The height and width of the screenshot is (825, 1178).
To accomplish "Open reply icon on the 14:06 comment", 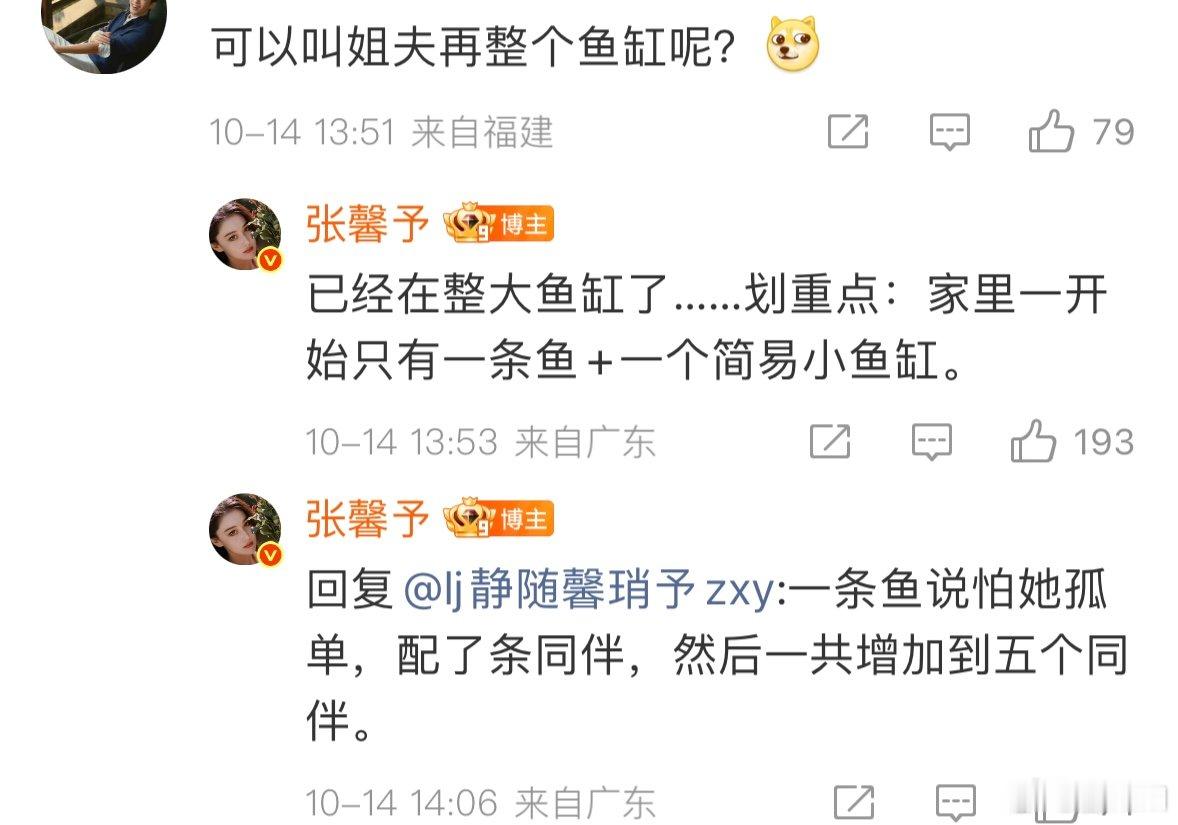I will pos(956,802).
